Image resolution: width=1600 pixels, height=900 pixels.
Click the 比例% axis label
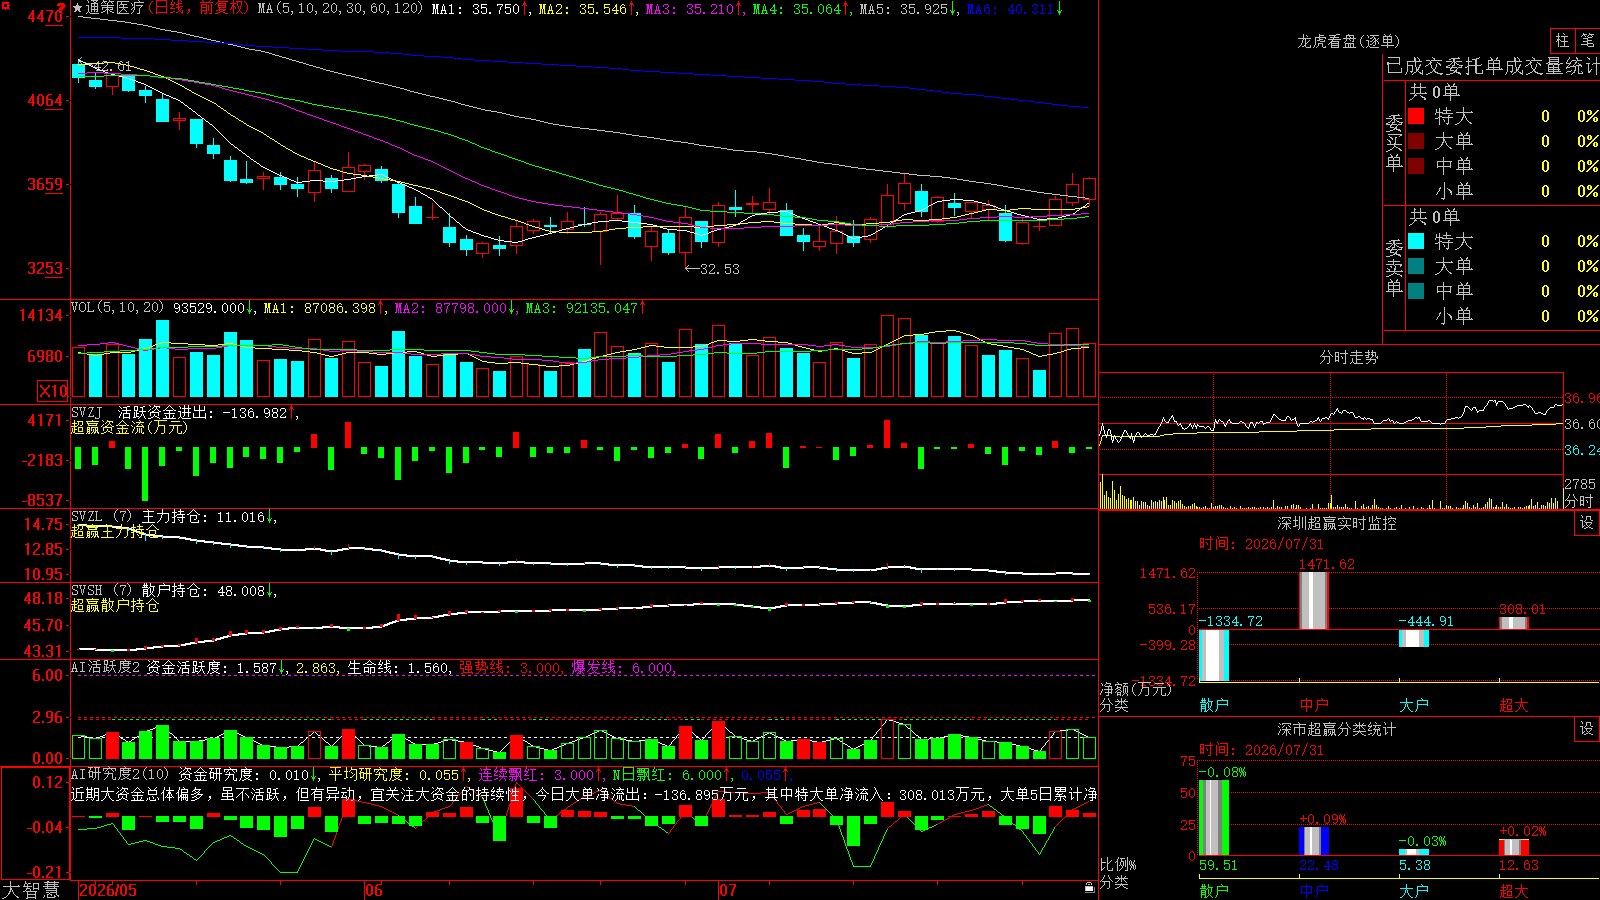(x=1118, y=864)
